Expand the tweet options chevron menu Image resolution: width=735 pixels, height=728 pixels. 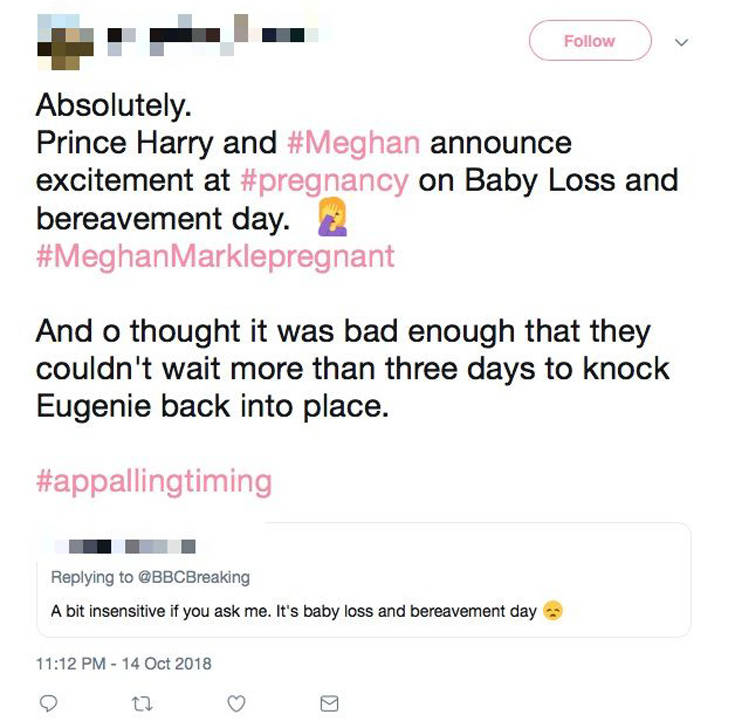(x=682, y=43)
